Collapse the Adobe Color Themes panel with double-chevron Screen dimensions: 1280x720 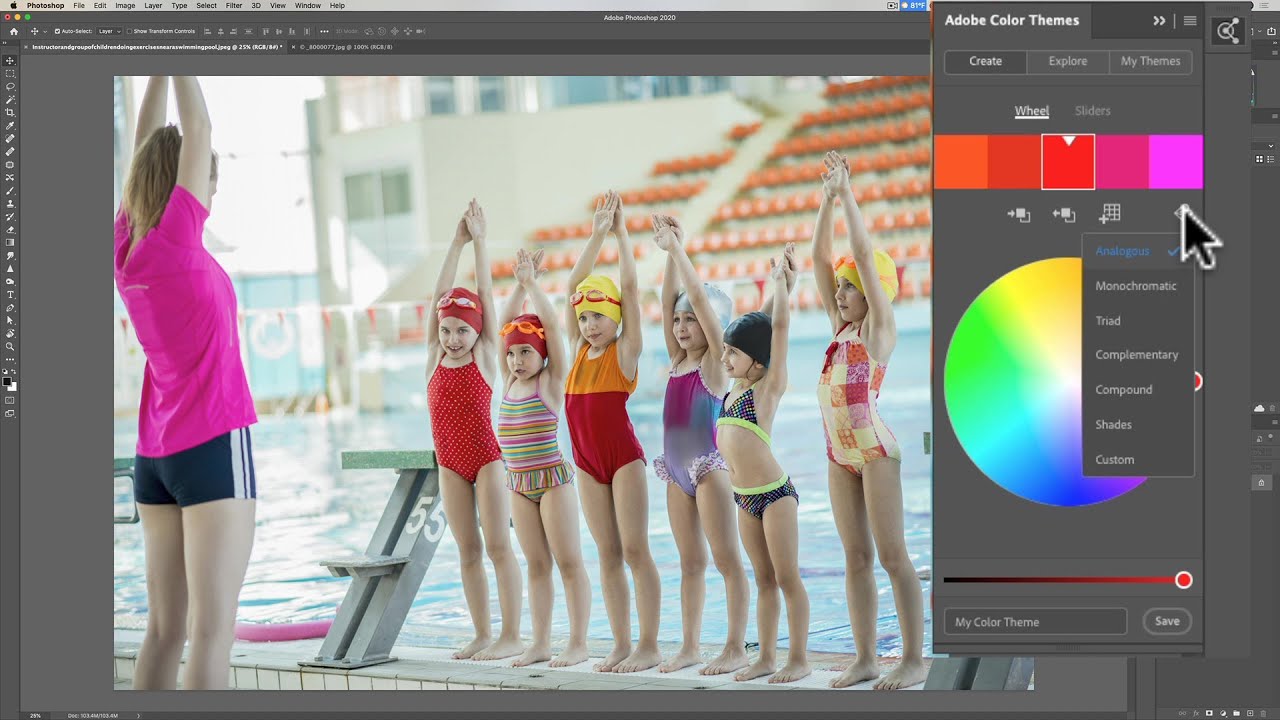click(1159, 20)
